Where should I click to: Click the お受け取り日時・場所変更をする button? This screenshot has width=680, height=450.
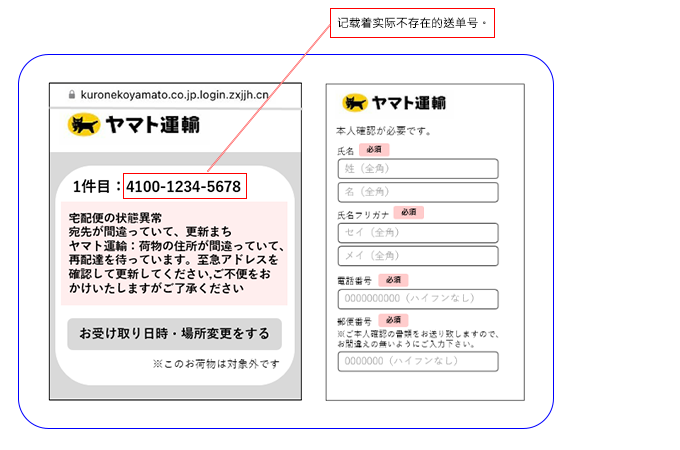coord(174,334)
